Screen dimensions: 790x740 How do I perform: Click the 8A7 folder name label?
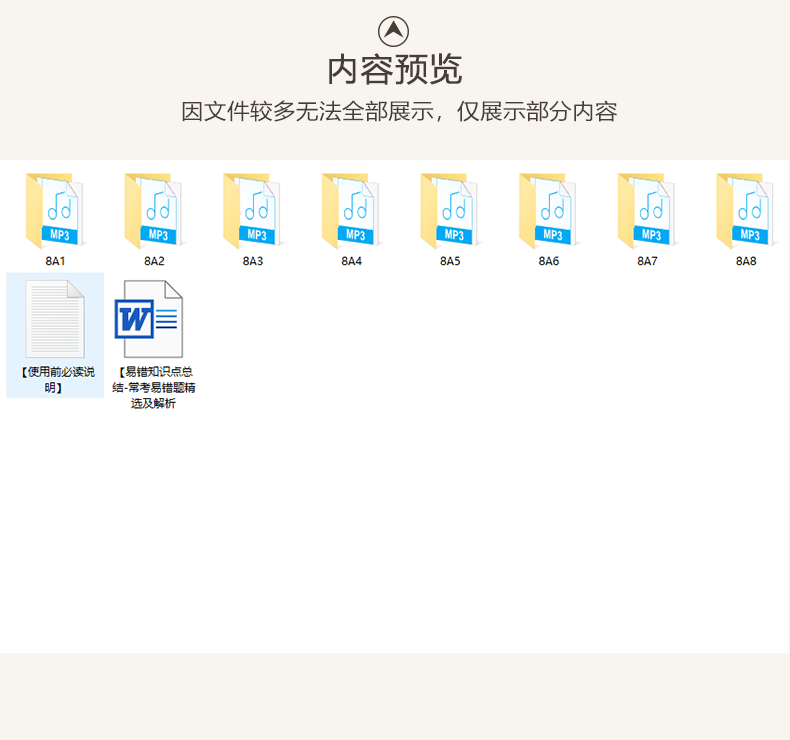[647, 261]
